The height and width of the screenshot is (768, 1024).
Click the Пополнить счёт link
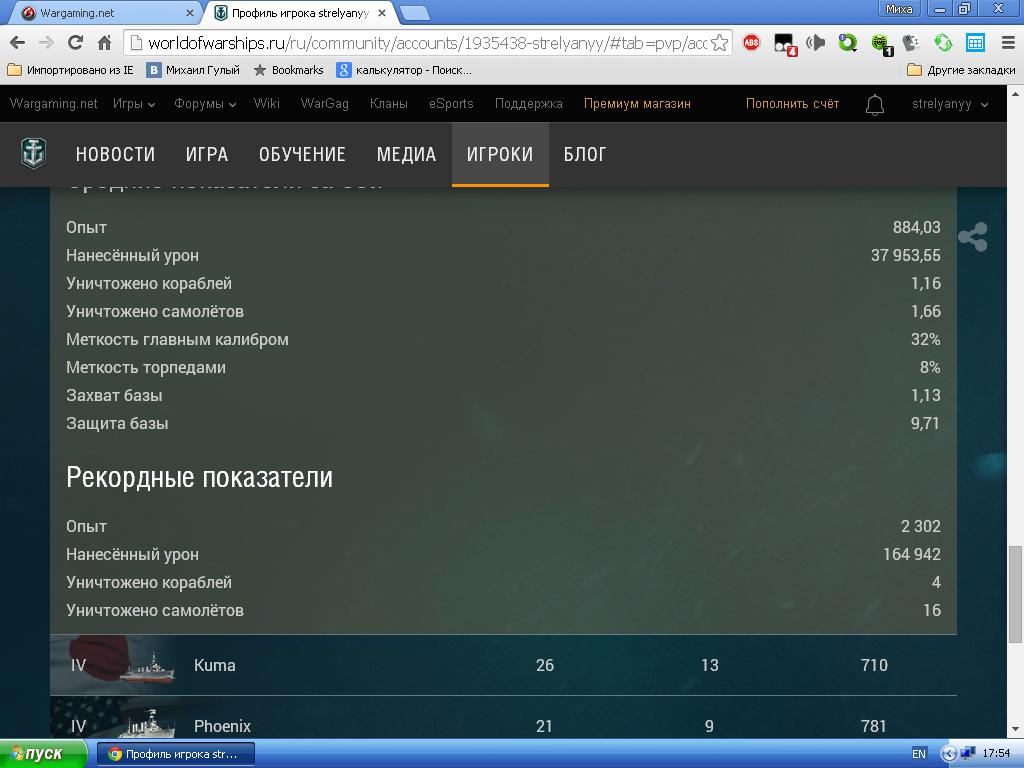pos(792,104)
